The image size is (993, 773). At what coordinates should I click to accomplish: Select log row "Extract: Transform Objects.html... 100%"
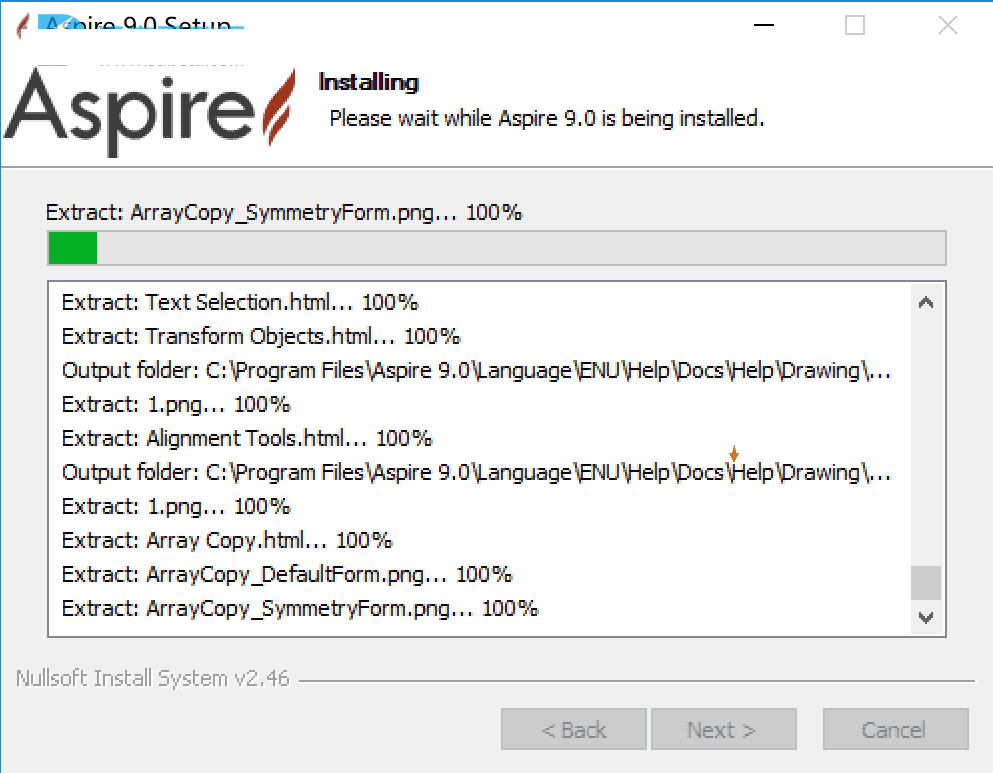click(x=261, y=336)
